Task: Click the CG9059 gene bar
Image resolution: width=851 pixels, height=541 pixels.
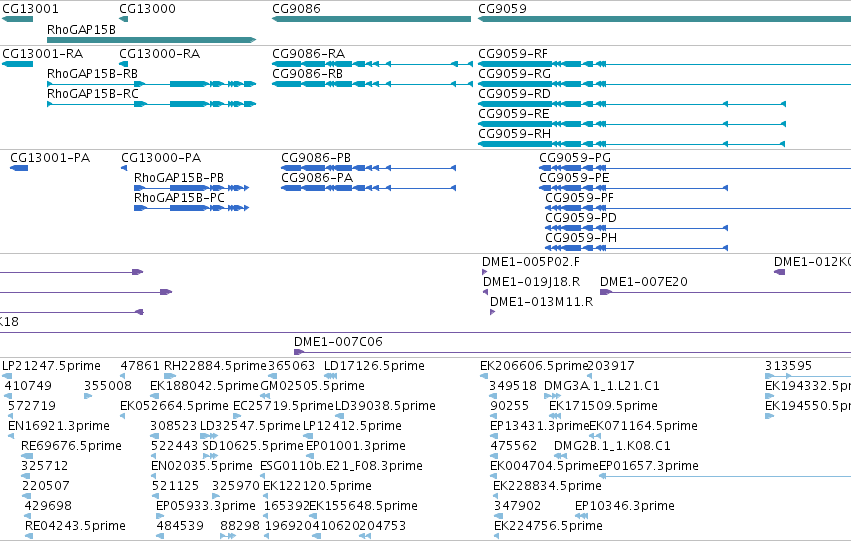Action: (664, 19)
